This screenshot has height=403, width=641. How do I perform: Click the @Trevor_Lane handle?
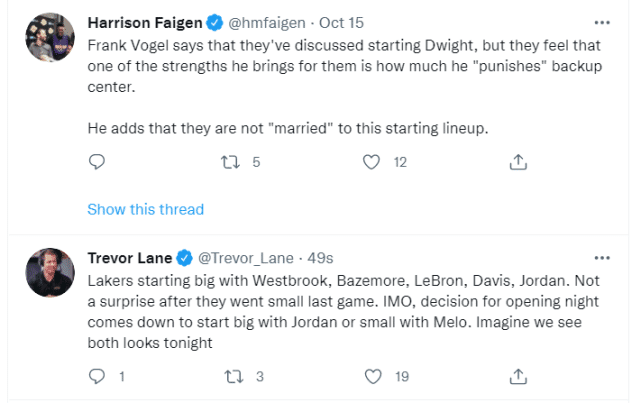pos(237,257)
